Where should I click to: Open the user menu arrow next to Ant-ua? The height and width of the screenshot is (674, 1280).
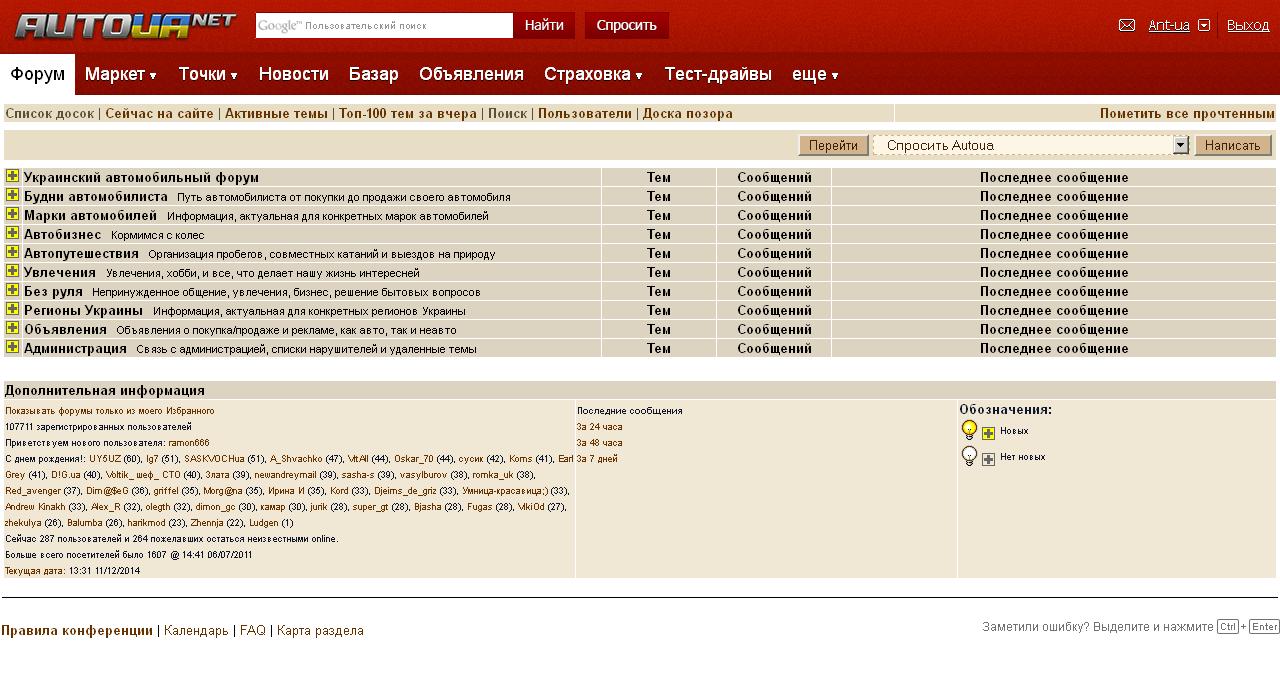[1204, 26]
